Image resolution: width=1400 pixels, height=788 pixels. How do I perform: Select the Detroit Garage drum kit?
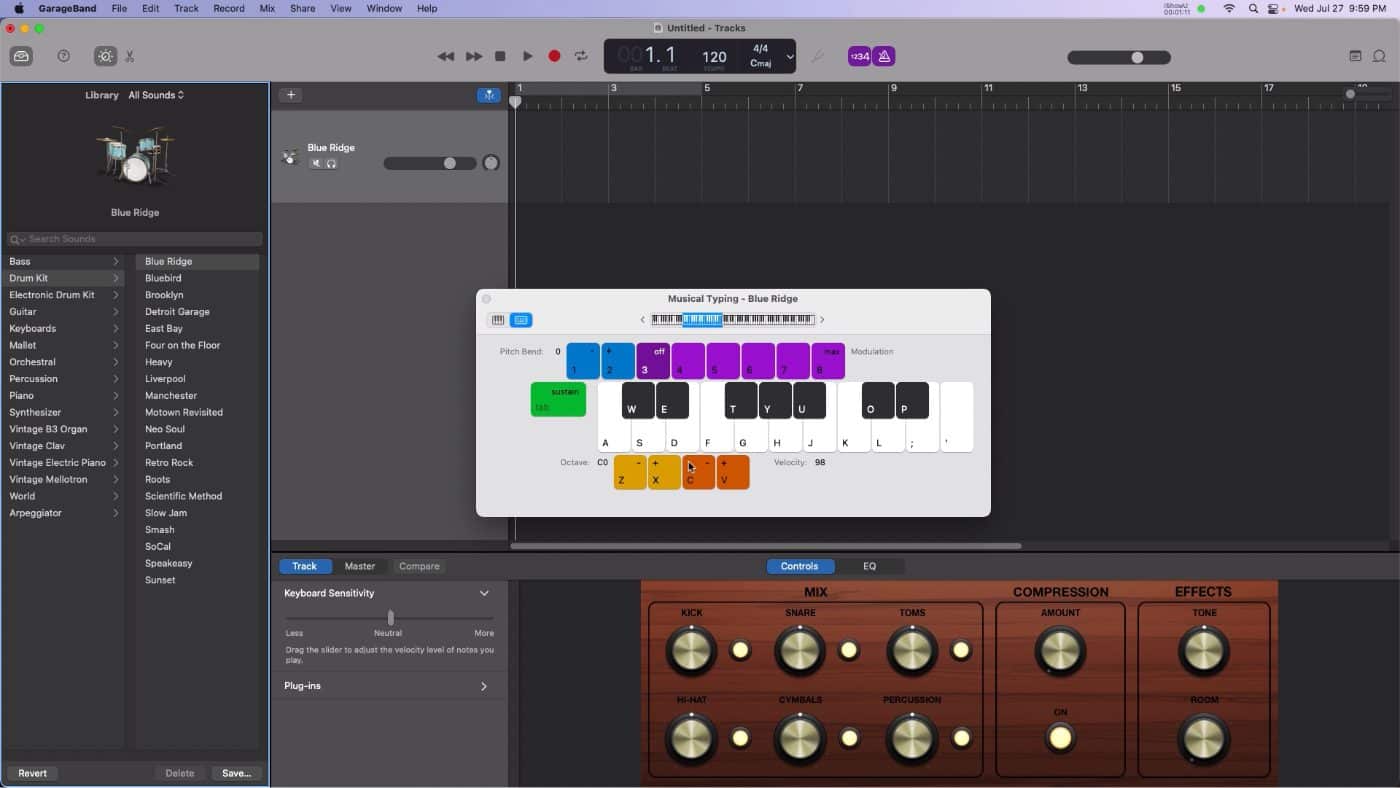[x=177, y=312]
